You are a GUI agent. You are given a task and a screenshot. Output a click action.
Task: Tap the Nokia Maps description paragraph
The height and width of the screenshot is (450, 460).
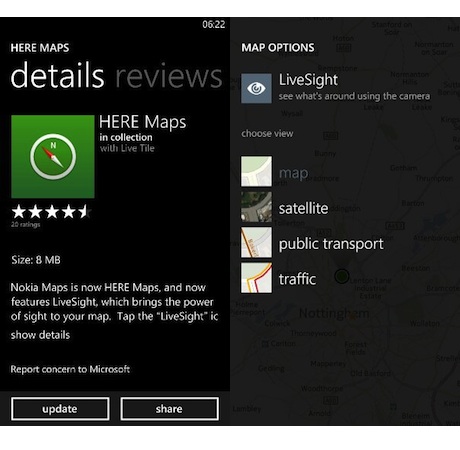114,302
